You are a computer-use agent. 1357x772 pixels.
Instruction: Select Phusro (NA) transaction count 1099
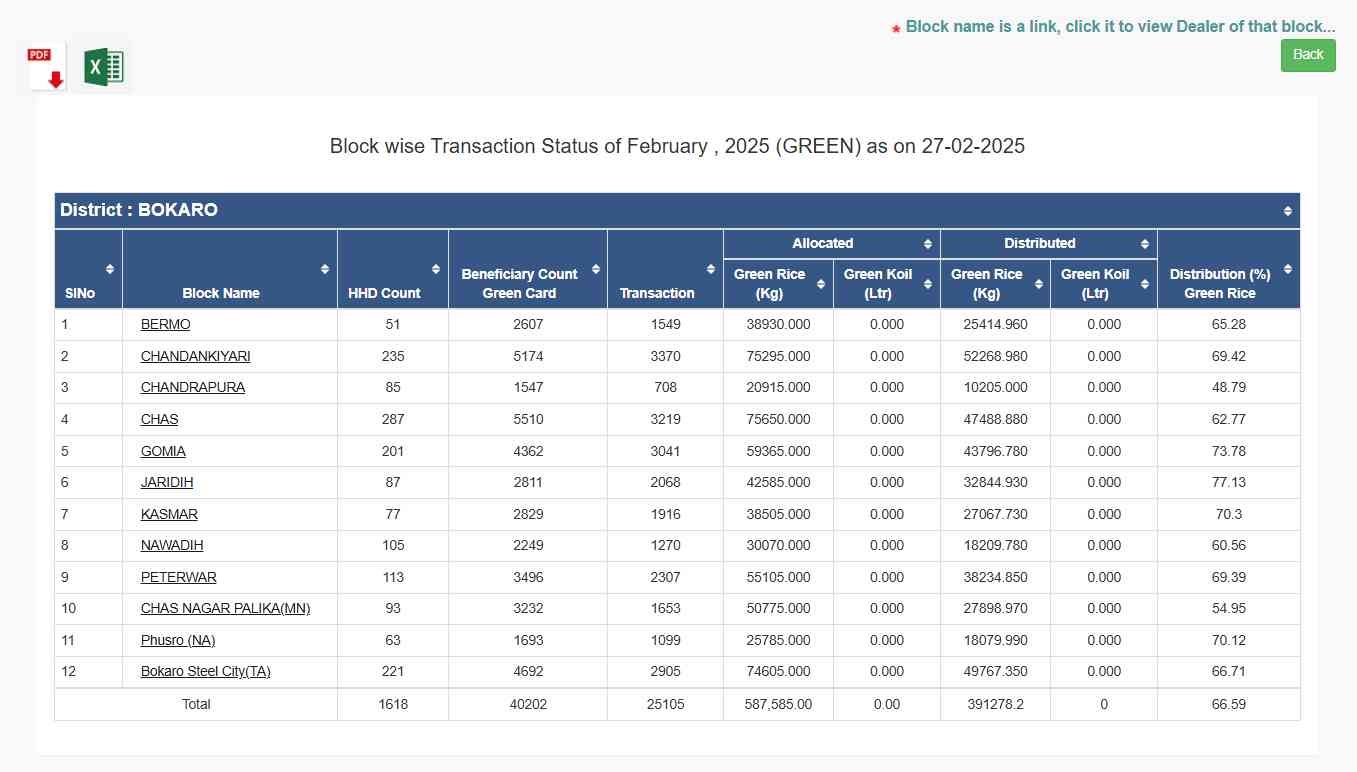coord(665,640)
